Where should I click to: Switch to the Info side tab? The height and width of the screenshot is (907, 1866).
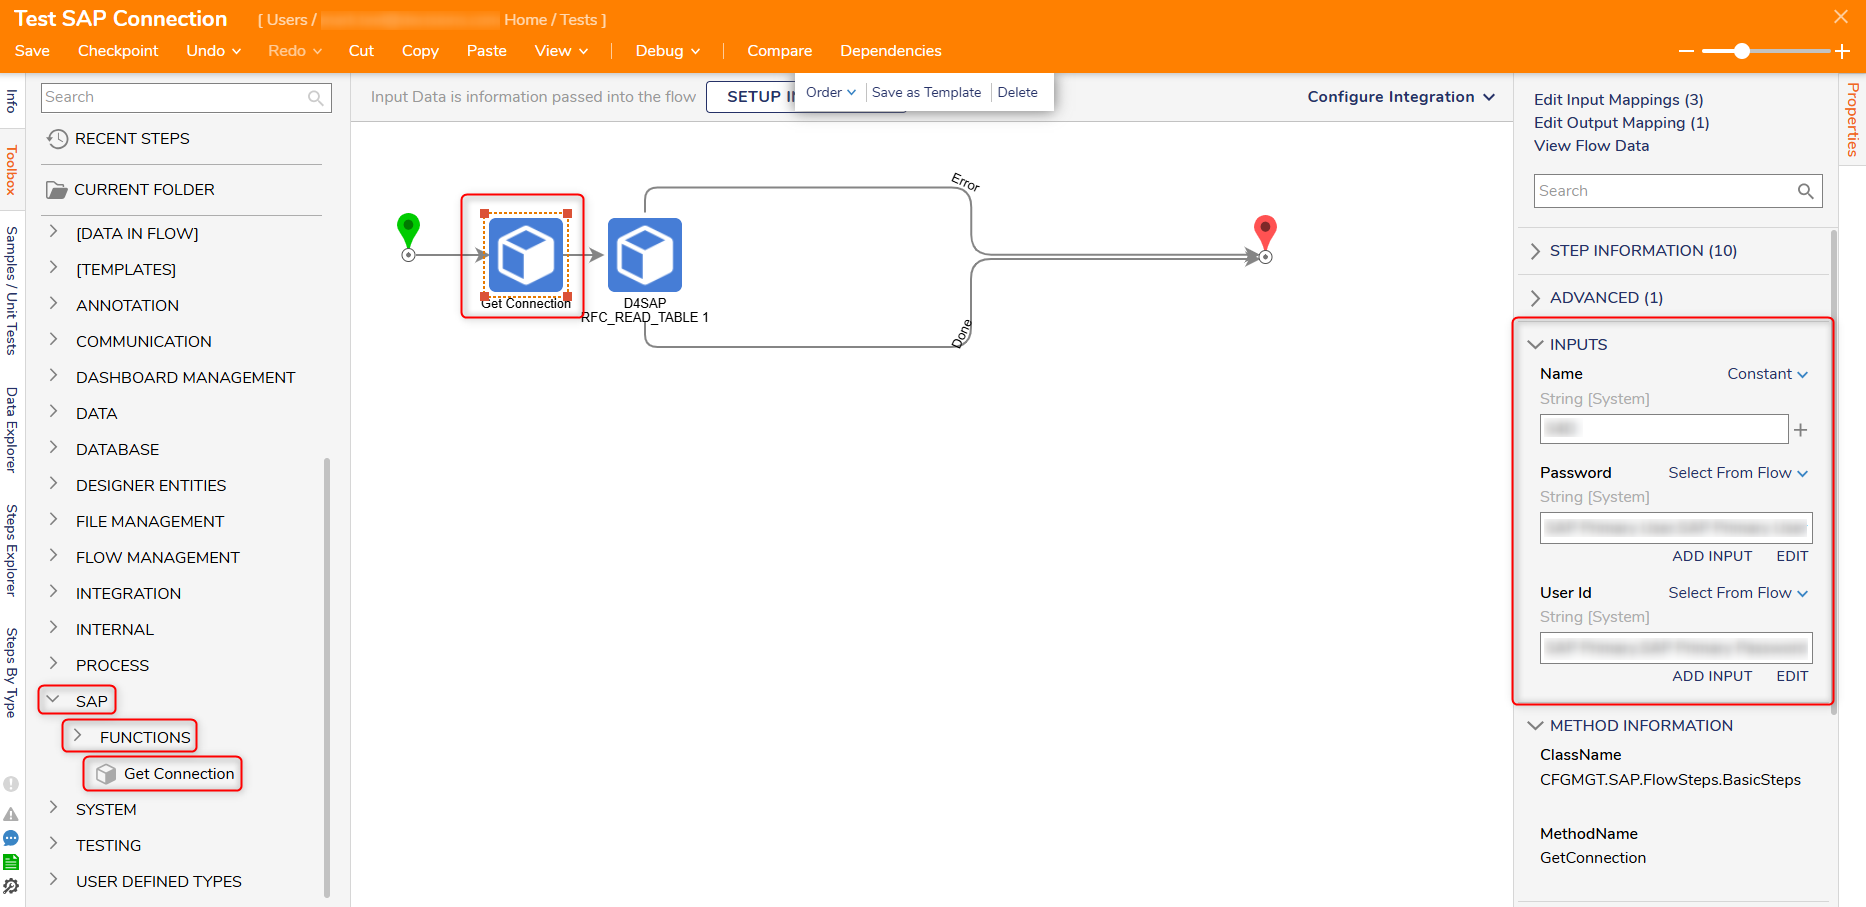pyautogui.click(x=12, y=100)
